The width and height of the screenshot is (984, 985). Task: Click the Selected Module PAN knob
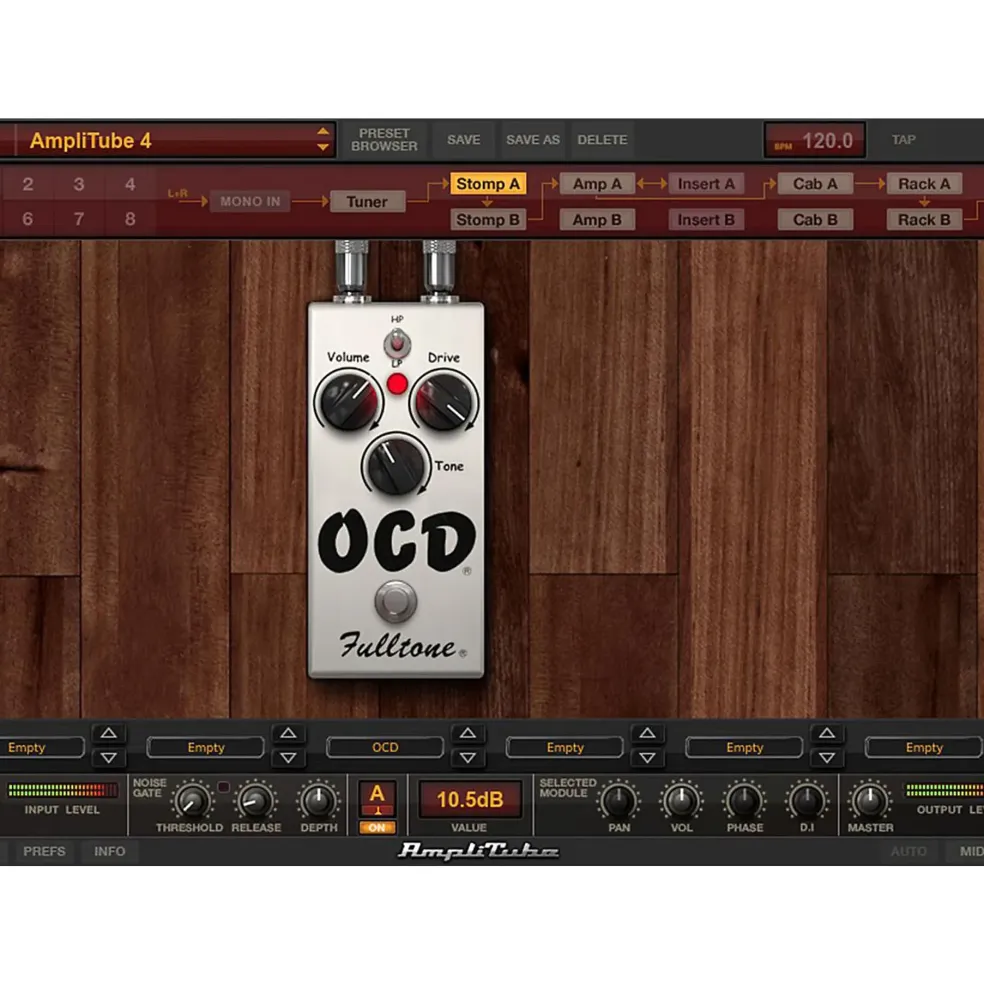coord(619,802)
